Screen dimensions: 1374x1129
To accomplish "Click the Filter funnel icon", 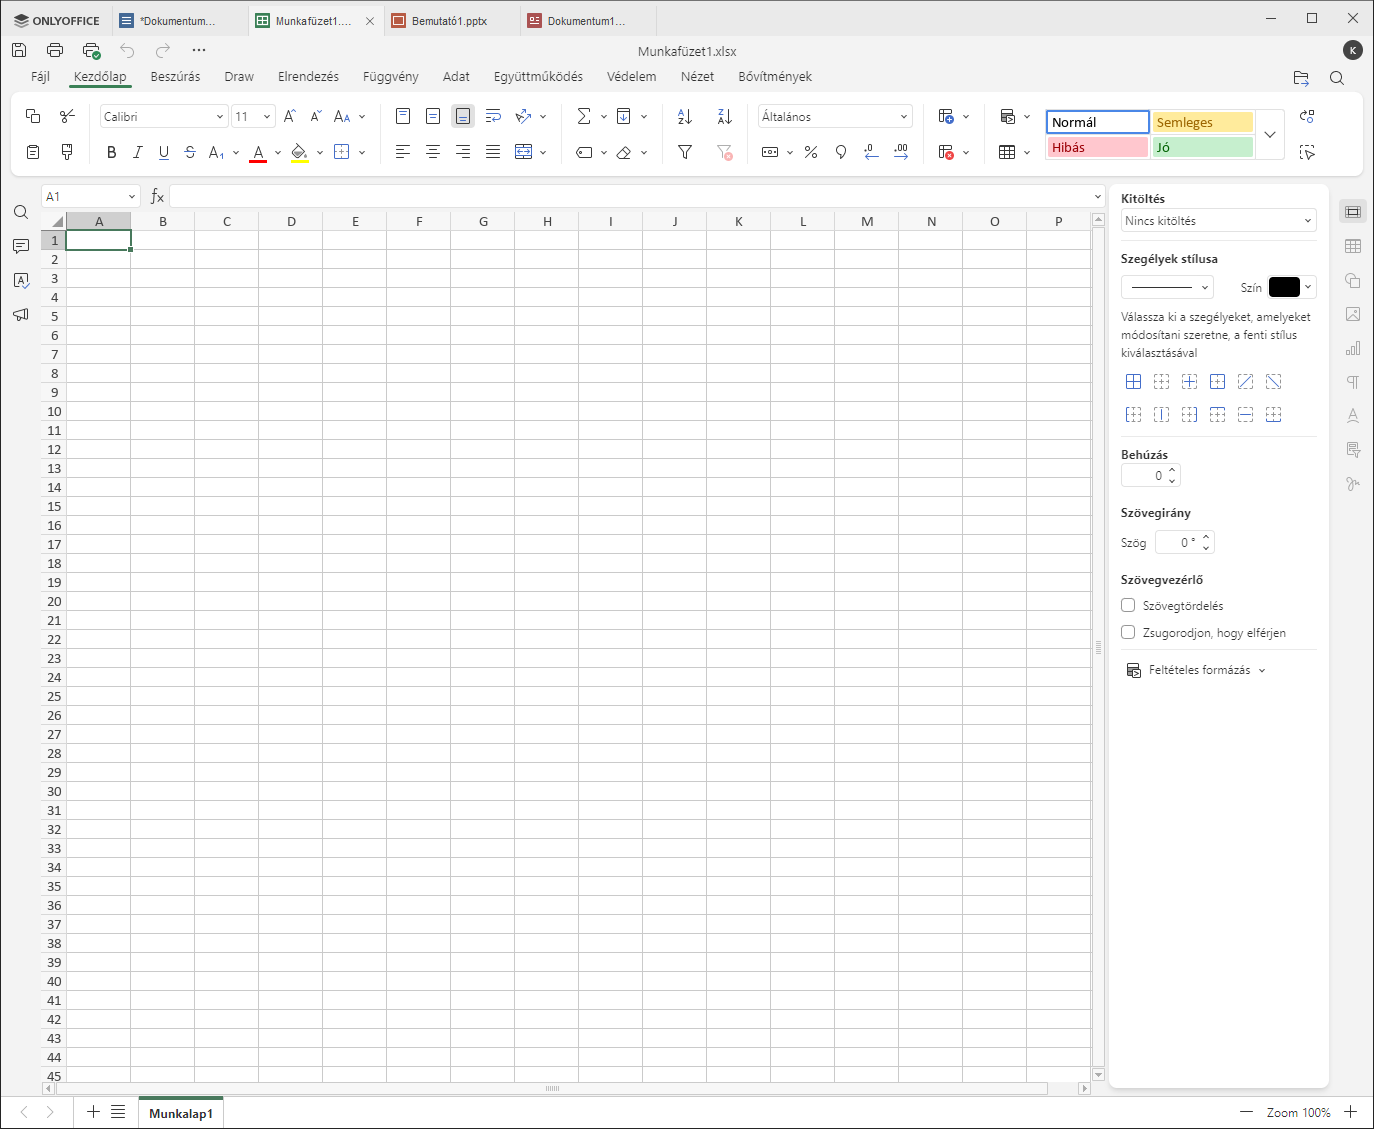I will point(685,152).
